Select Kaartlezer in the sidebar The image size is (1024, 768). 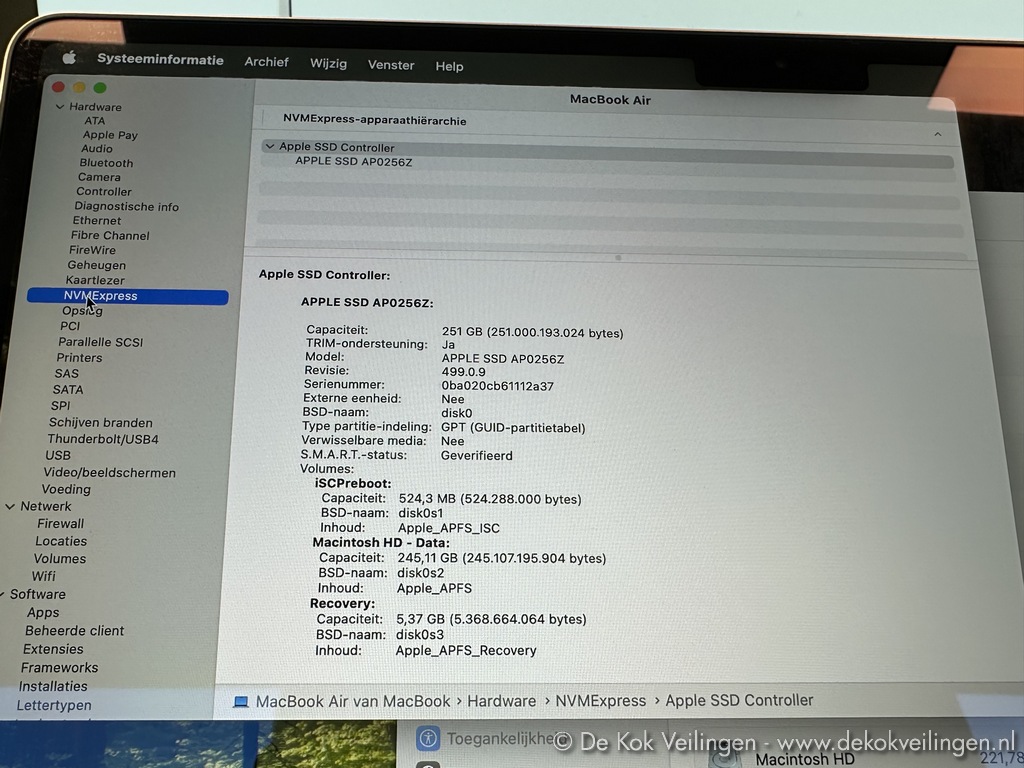point(95,280)
